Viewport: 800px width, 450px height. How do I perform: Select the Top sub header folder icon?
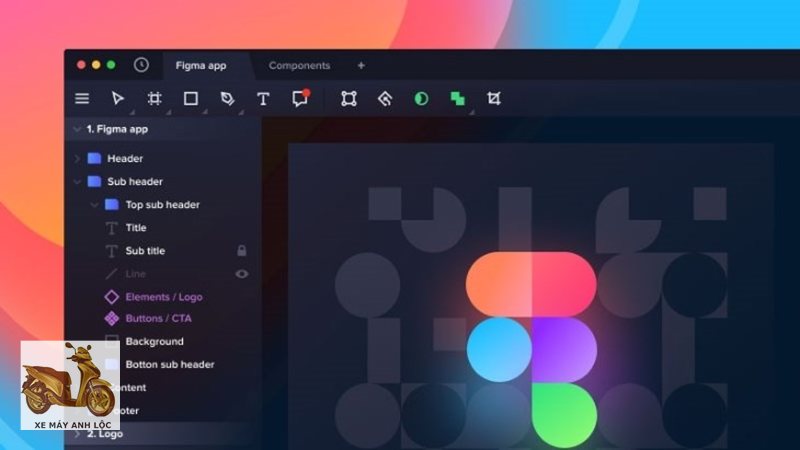pyautogui.click(x=112, y=205)
